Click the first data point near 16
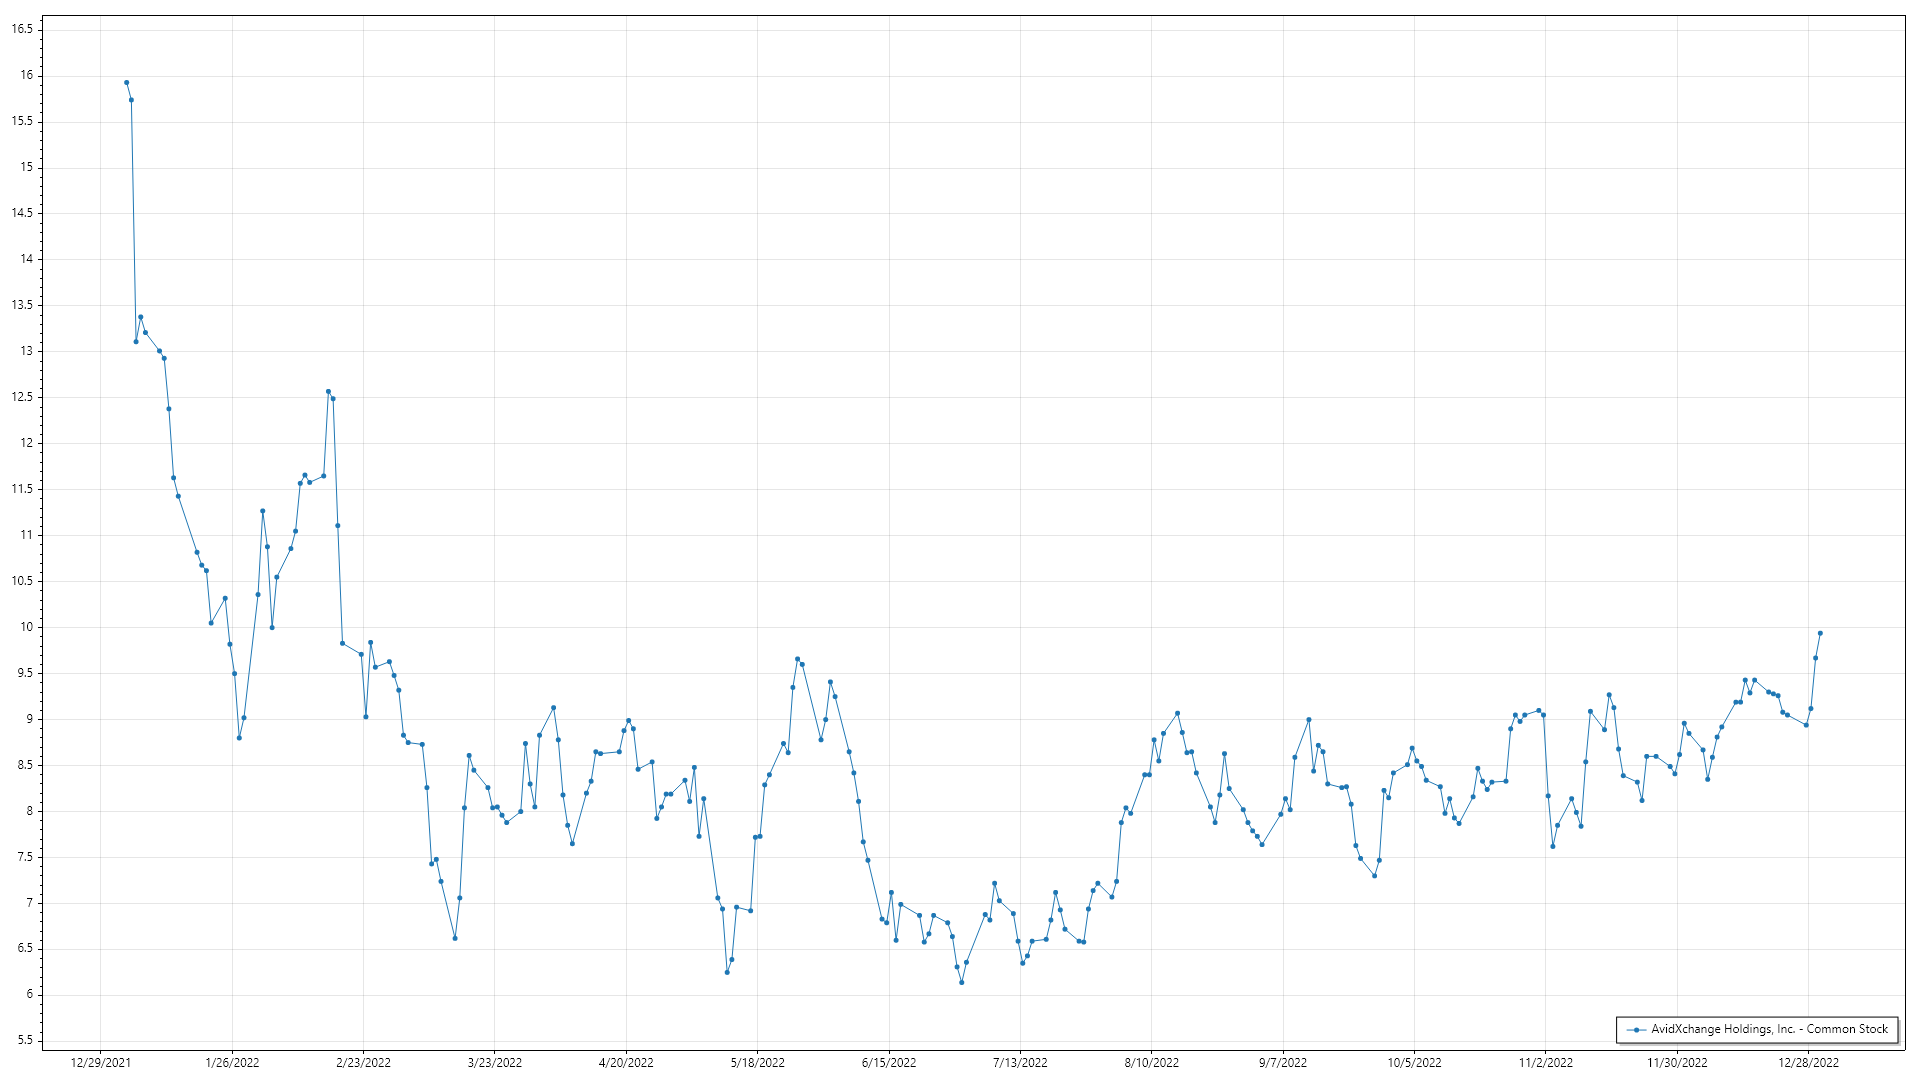This screenshot has height=1080, width=1920. coord(126,83)
